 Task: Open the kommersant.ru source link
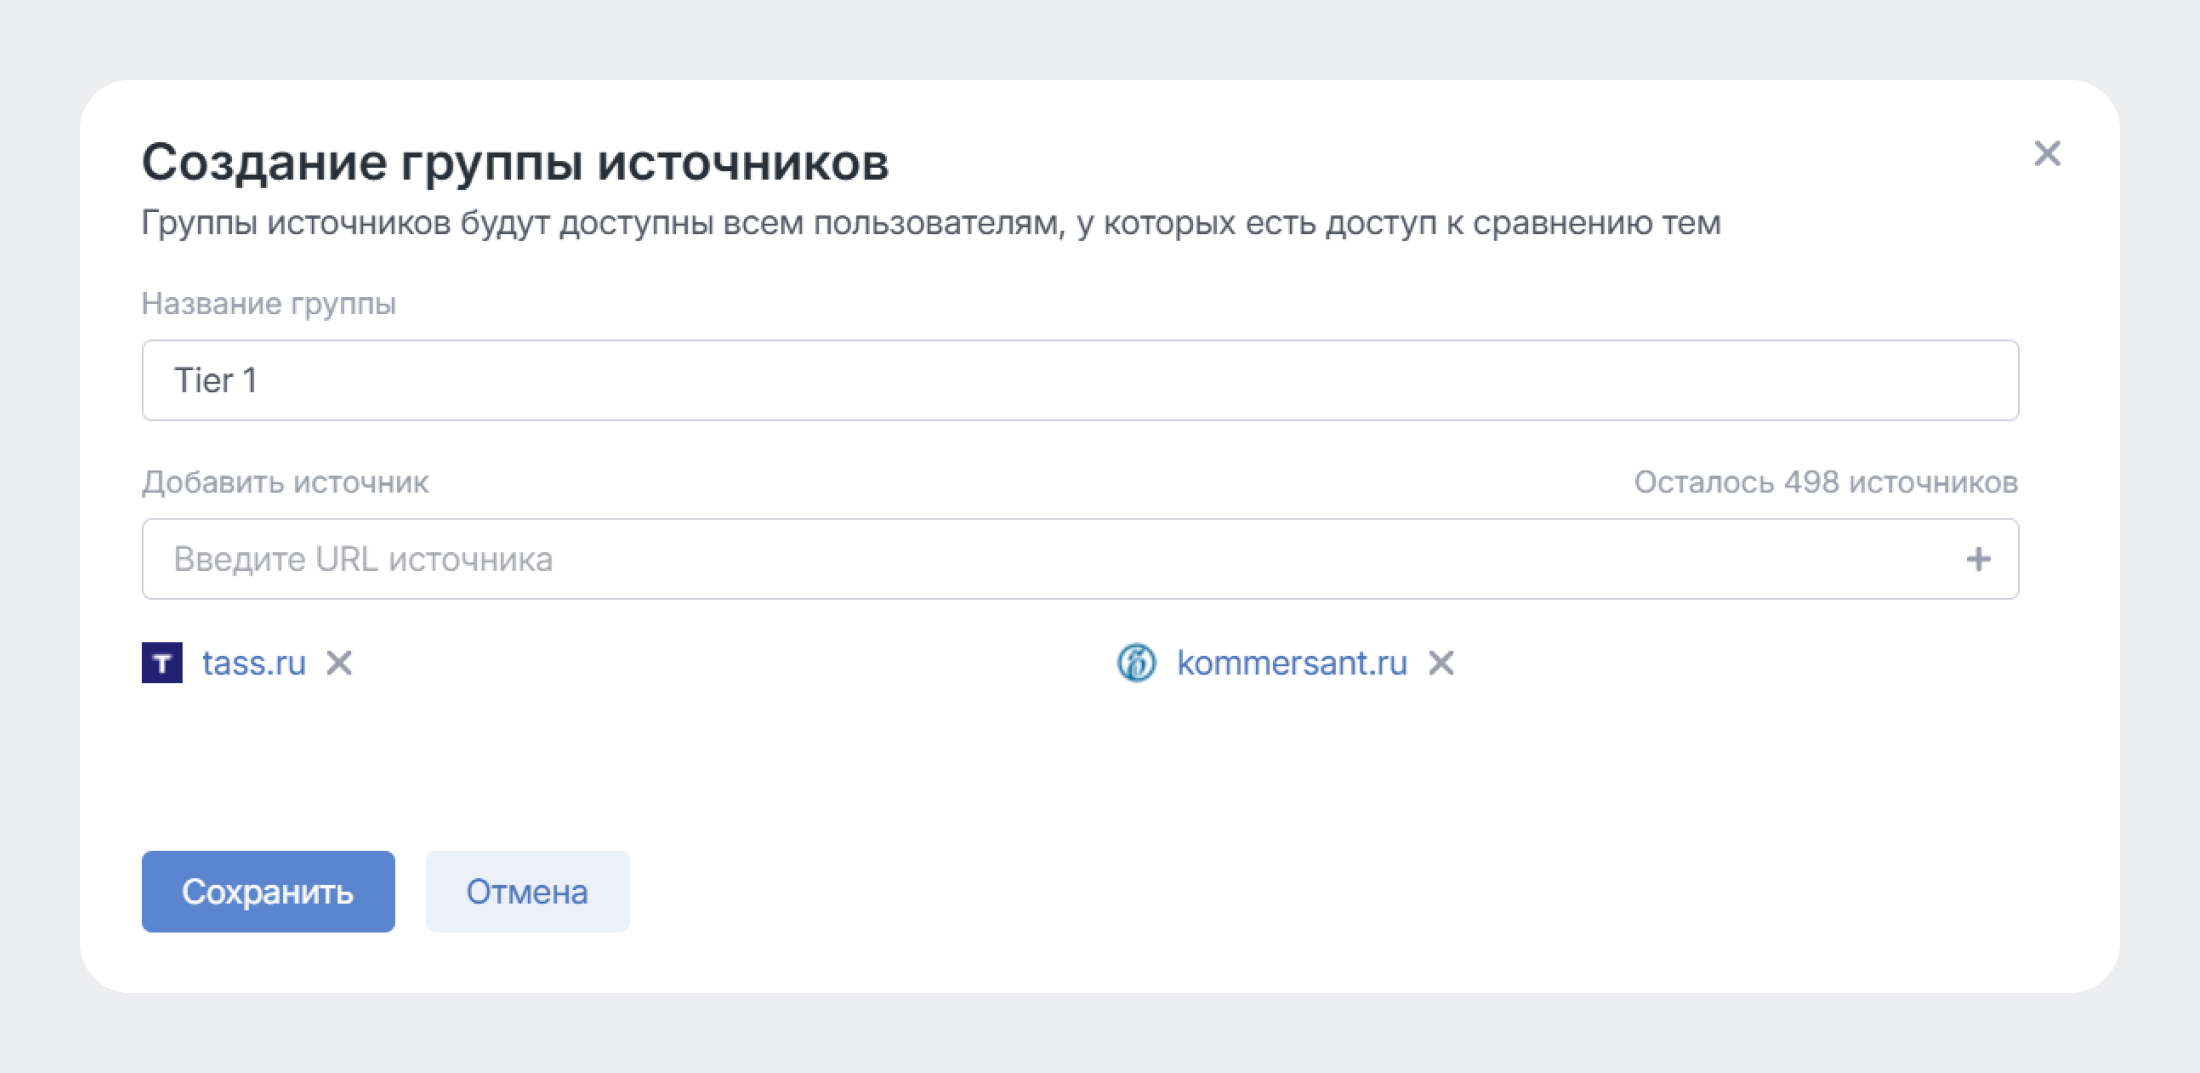(1291, 663)
